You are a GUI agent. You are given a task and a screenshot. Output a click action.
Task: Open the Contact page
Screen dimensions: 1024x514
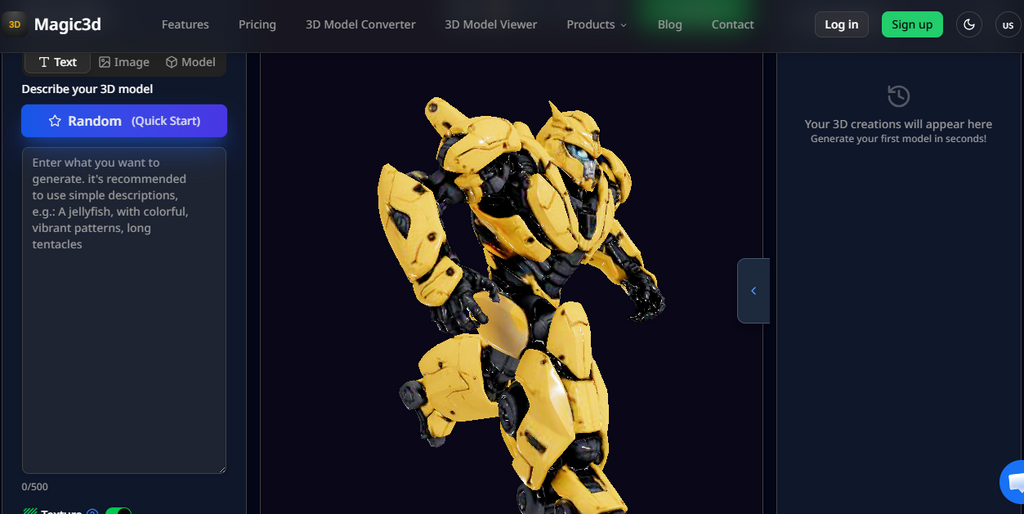[x=733, y=25]
